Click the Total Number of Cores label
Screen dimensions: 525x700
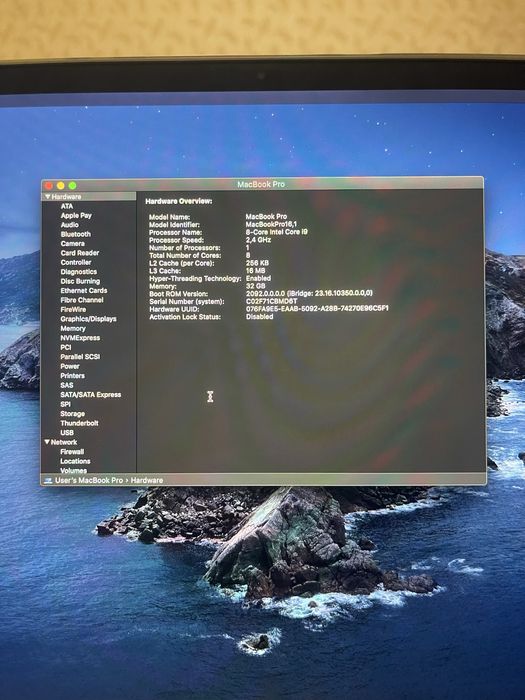tap(185, 255)
